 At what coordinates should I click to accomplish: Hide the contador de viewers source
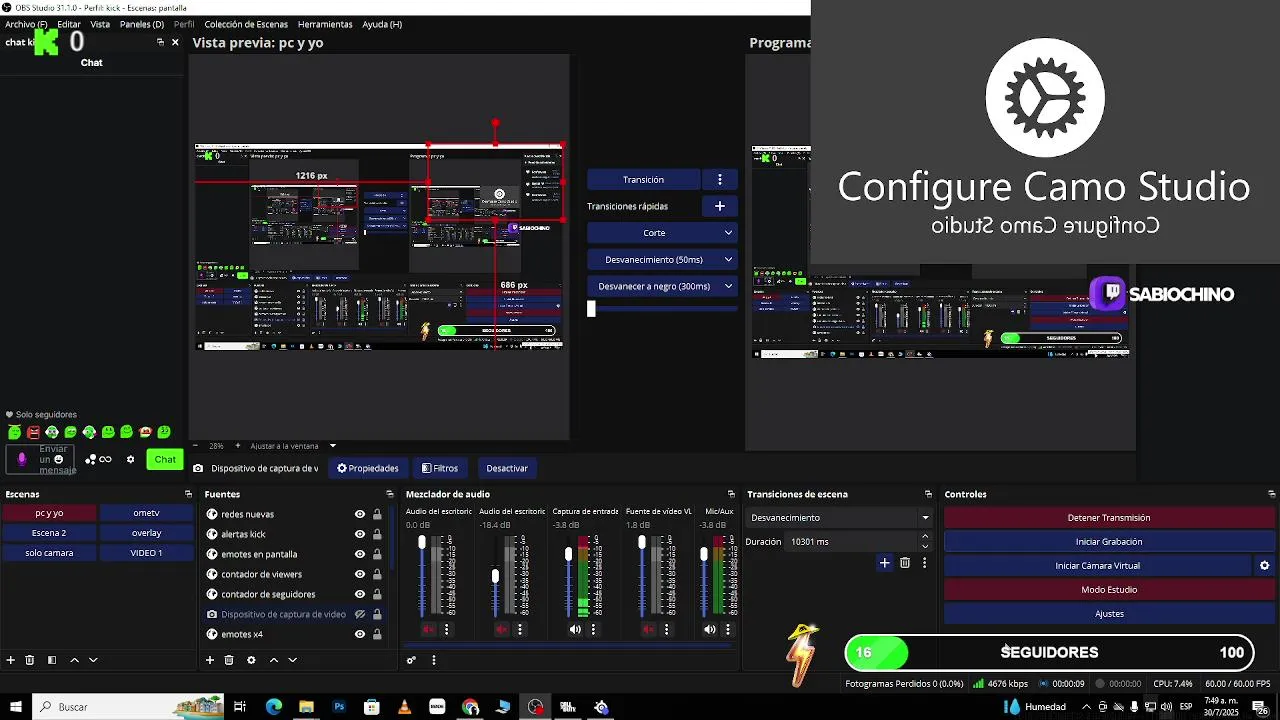(360, 574)
